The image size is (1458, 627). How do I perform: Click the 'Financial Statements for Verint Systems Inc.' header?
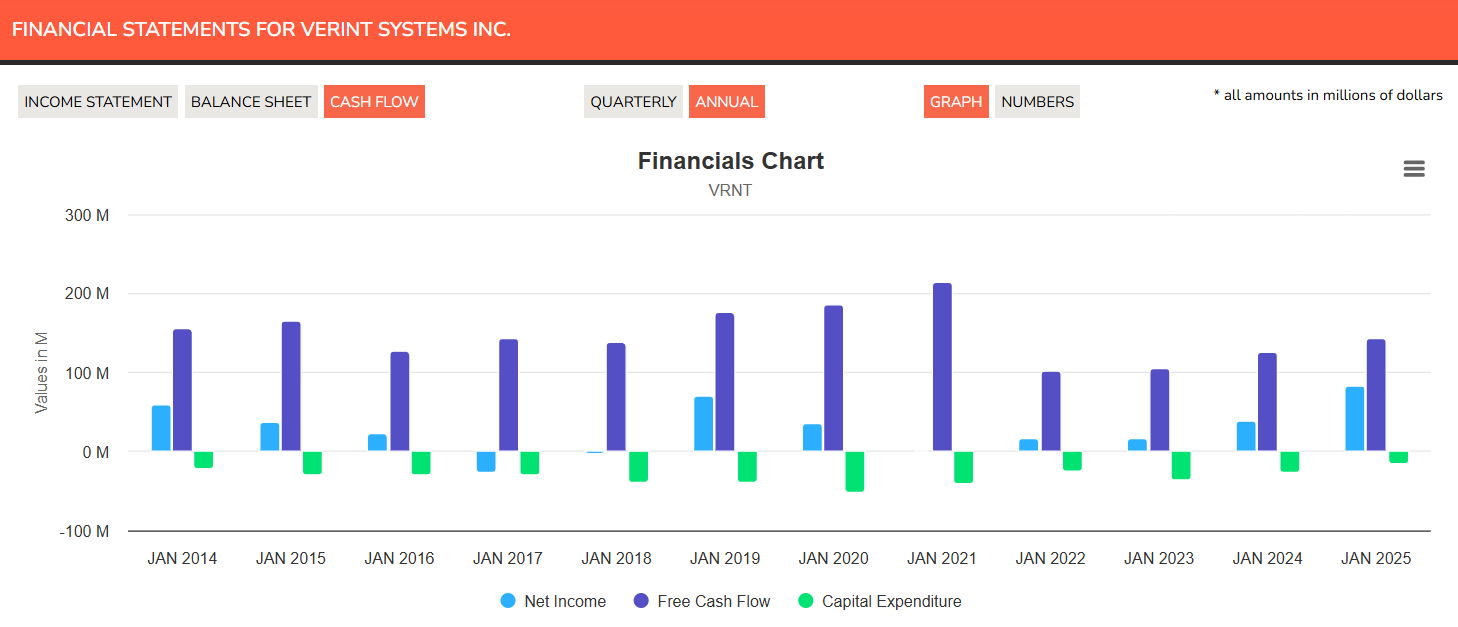(261, 30)
